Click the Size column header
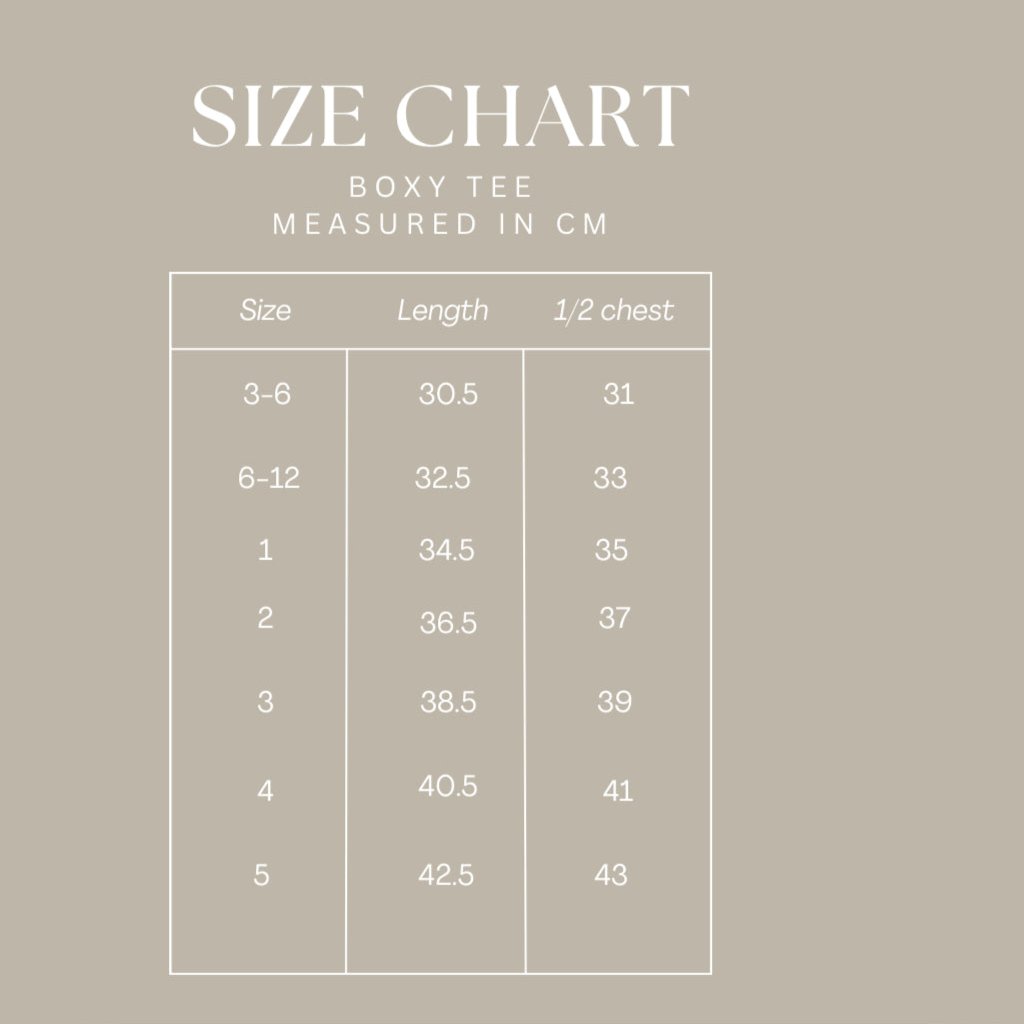The width and height of the screenshot is (1024, 1024). [x=265, y=311]
